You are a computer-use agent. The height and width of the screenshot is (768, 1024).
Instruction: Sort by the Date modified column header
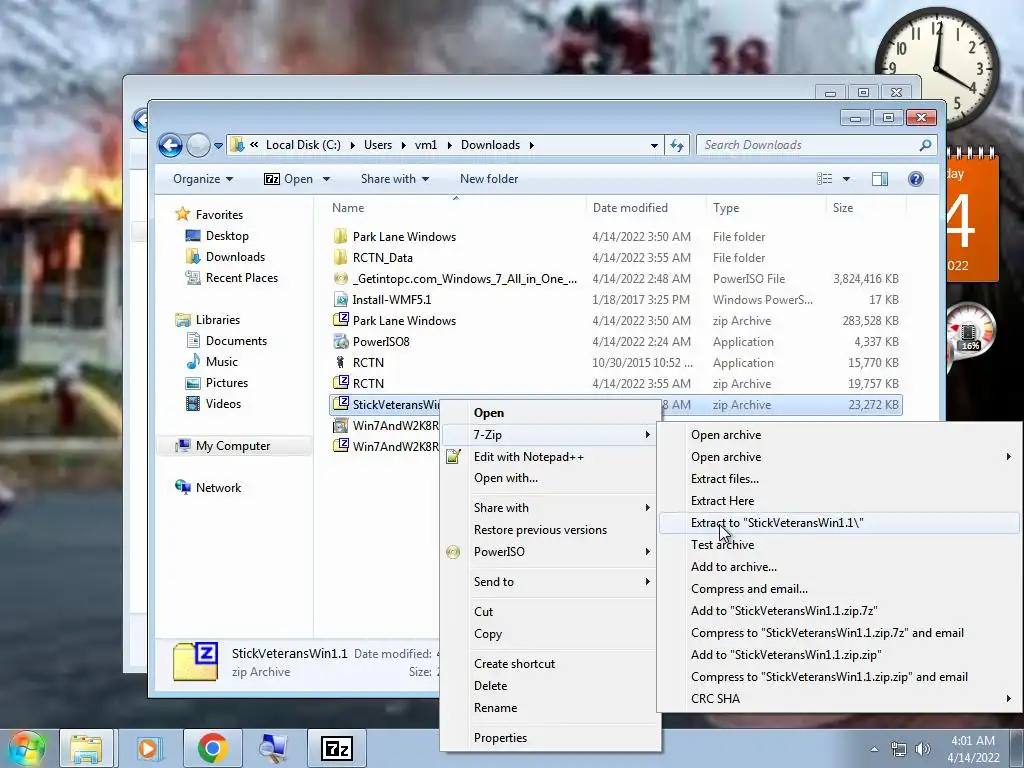(x=630, y=208)
